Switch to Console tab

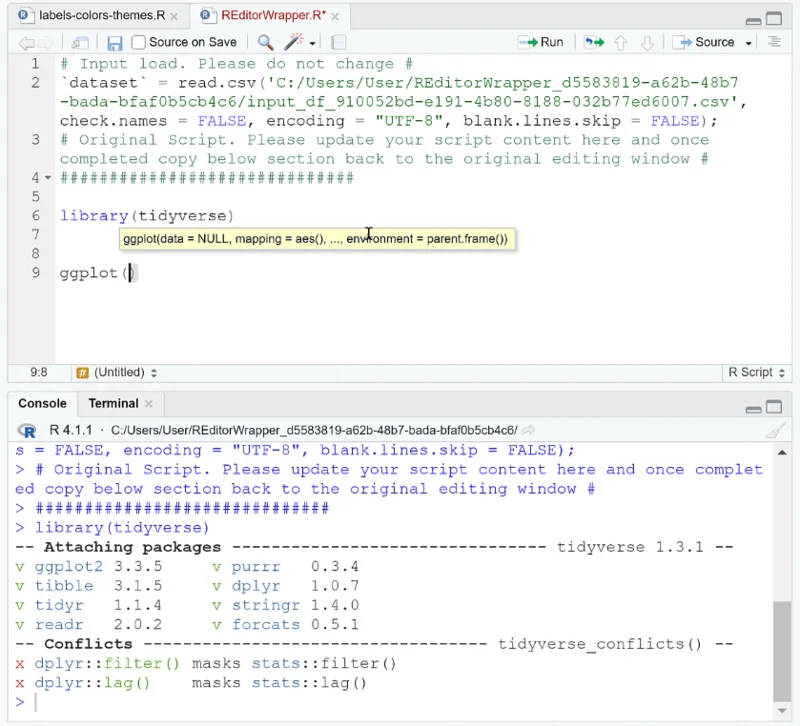42,404
